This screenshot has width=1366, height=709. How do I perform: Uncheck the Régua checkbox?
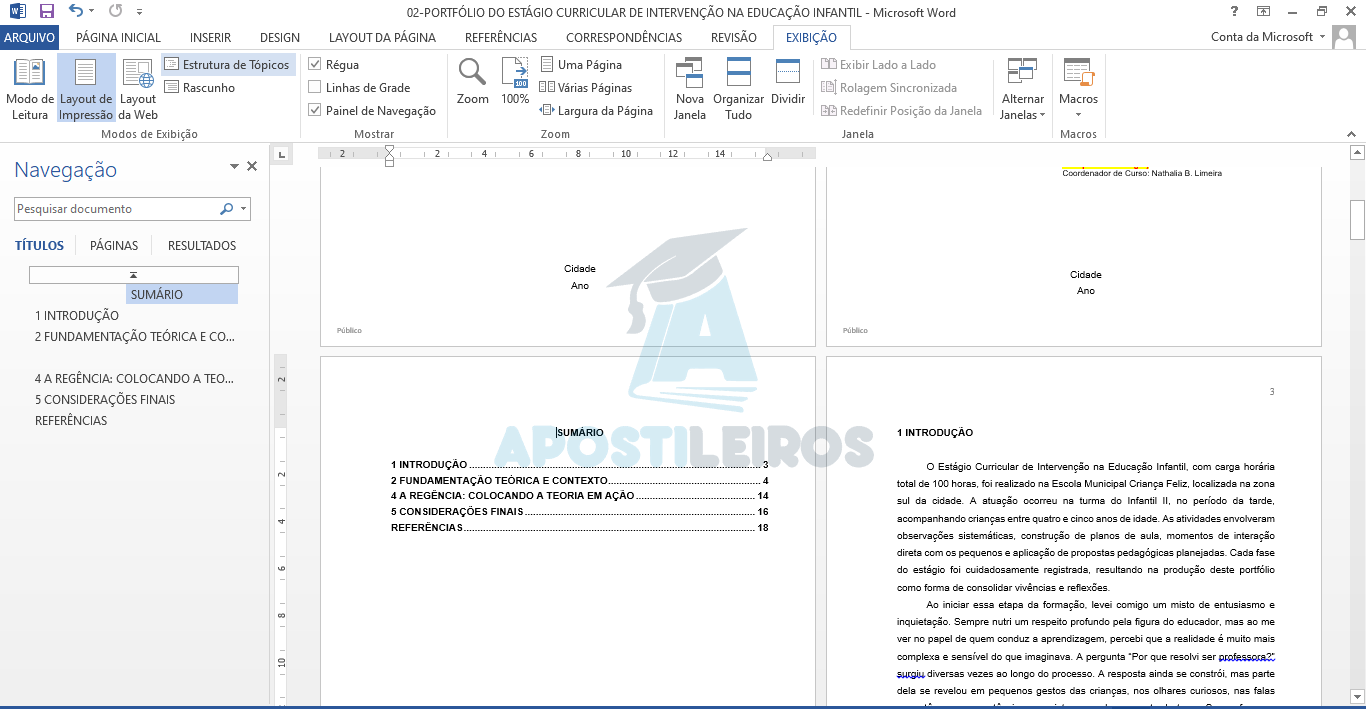point(315,65)
